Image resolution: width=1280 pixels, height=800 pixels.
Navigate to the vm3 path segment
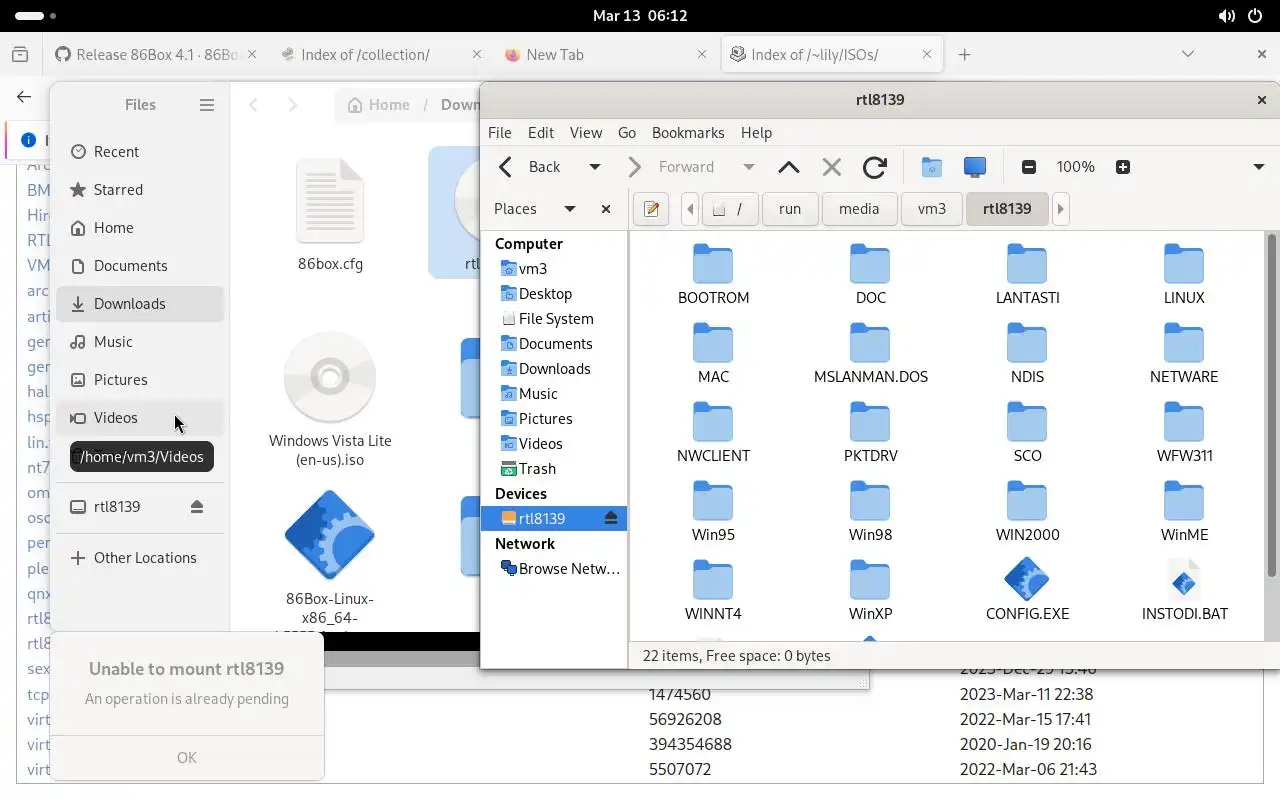tap(931, 209)
